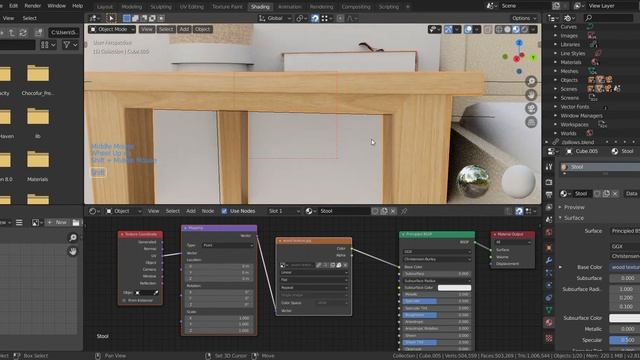640x360 pixels.
Task: Click new material copy icon in node header
Action: 384,211
